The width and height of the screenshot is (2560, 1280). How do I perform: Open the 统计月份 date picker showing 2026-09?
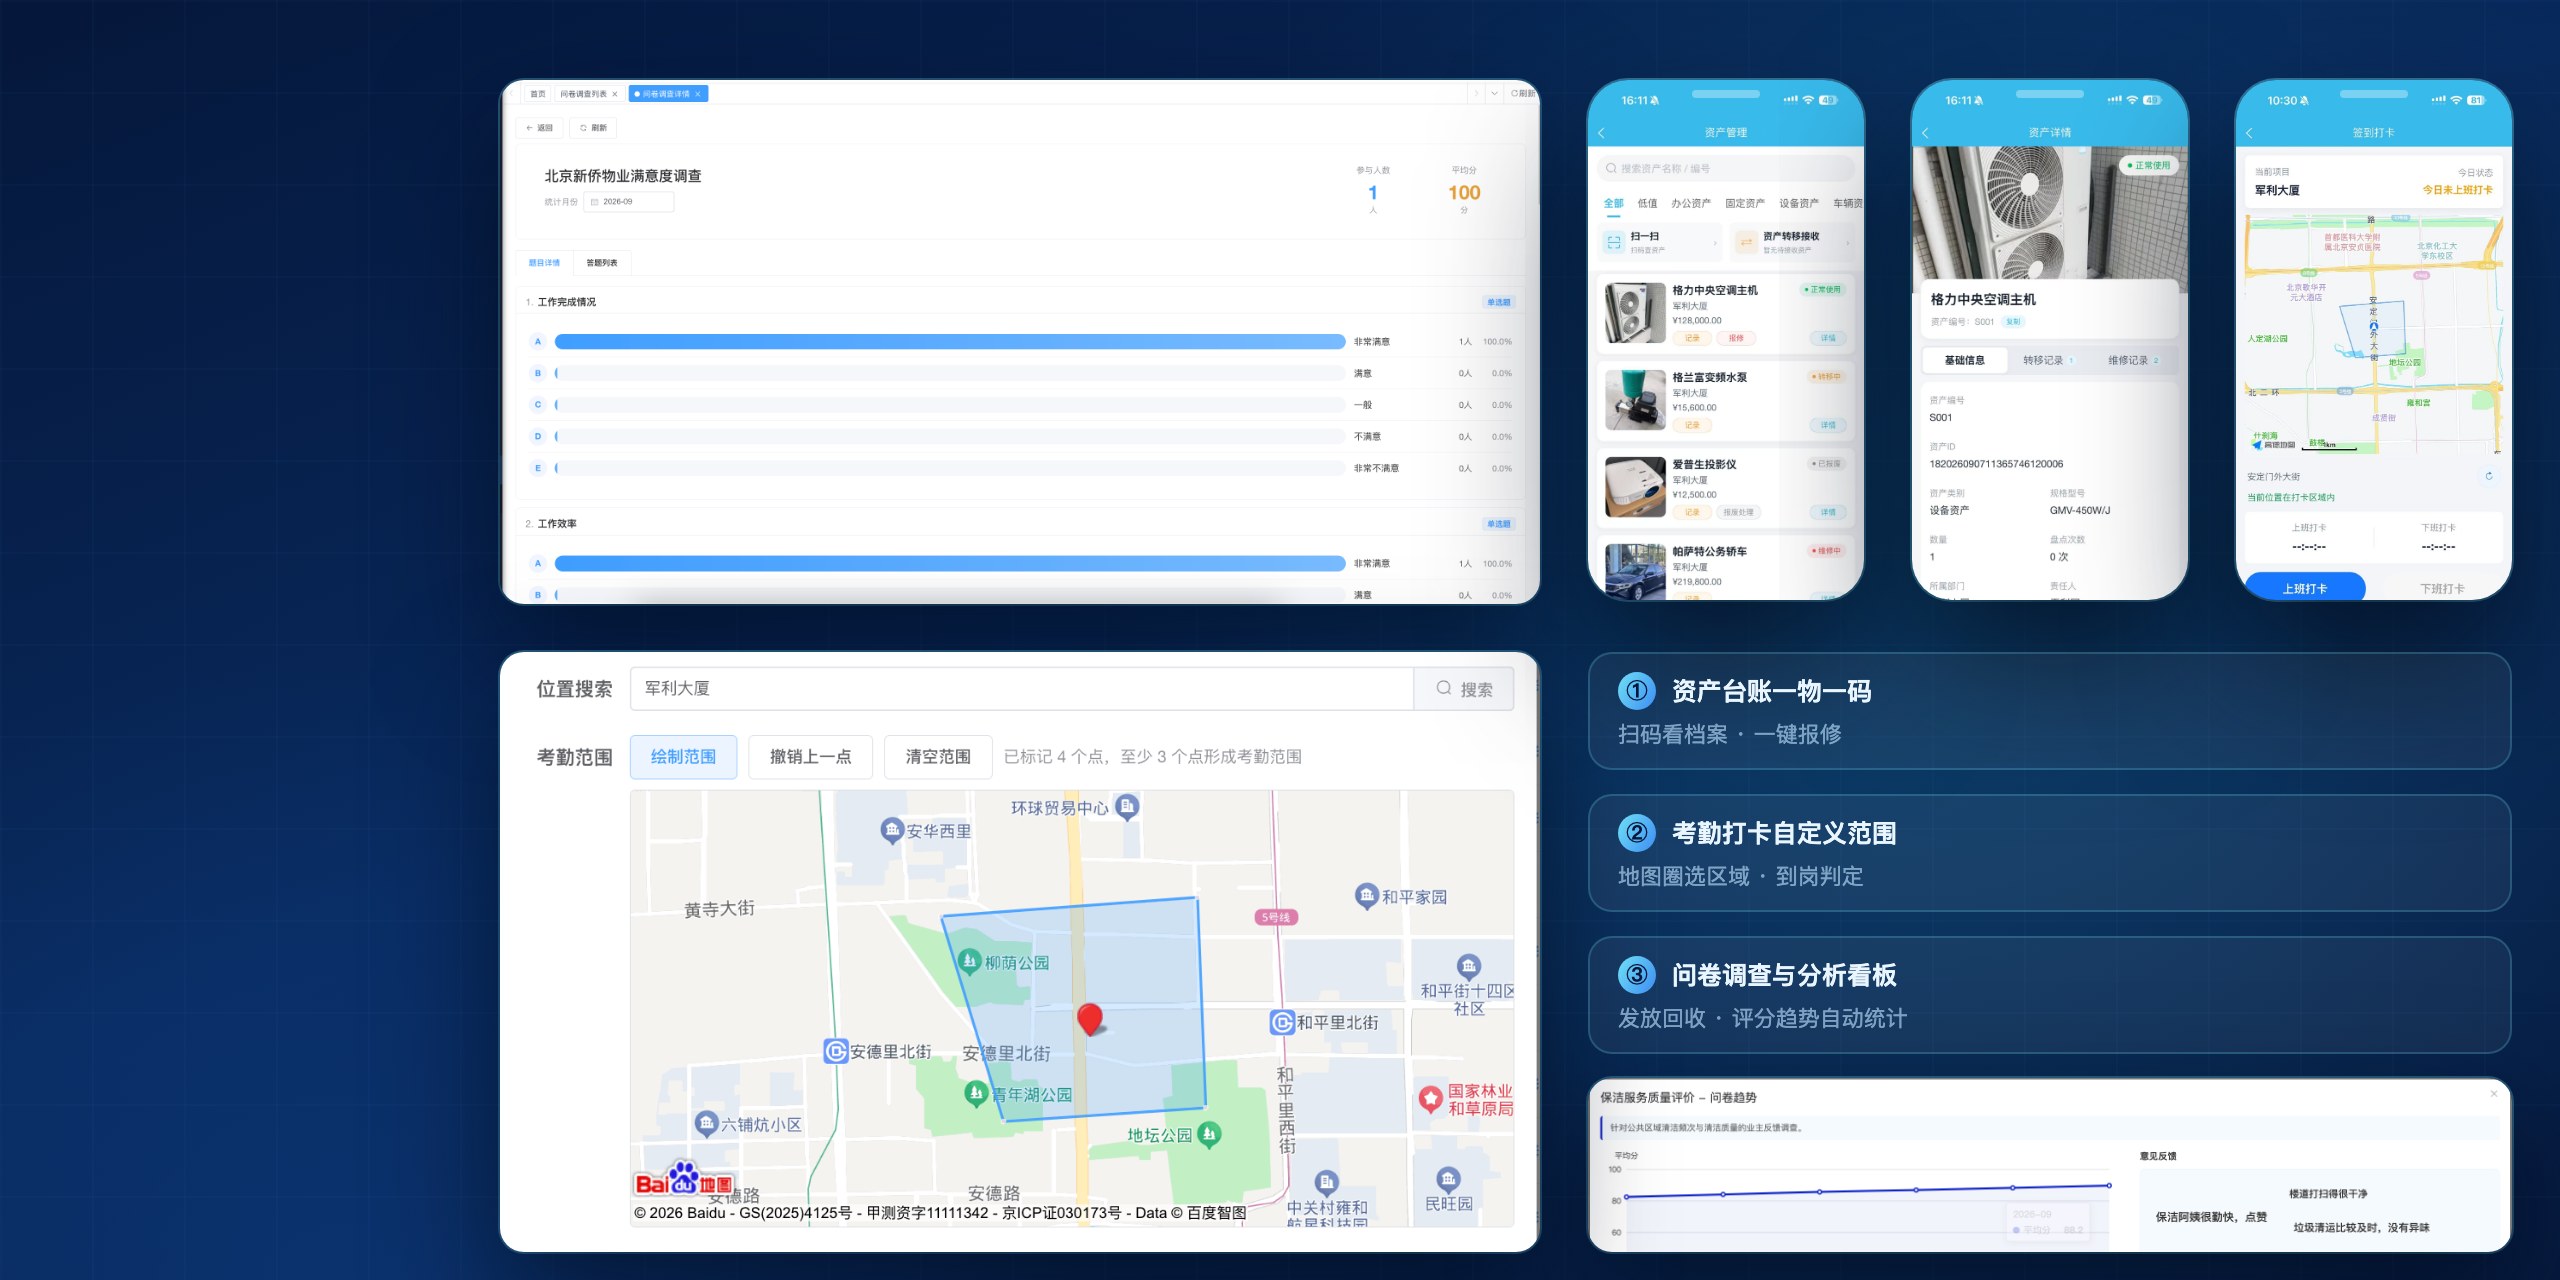click(x=629, y=202)
